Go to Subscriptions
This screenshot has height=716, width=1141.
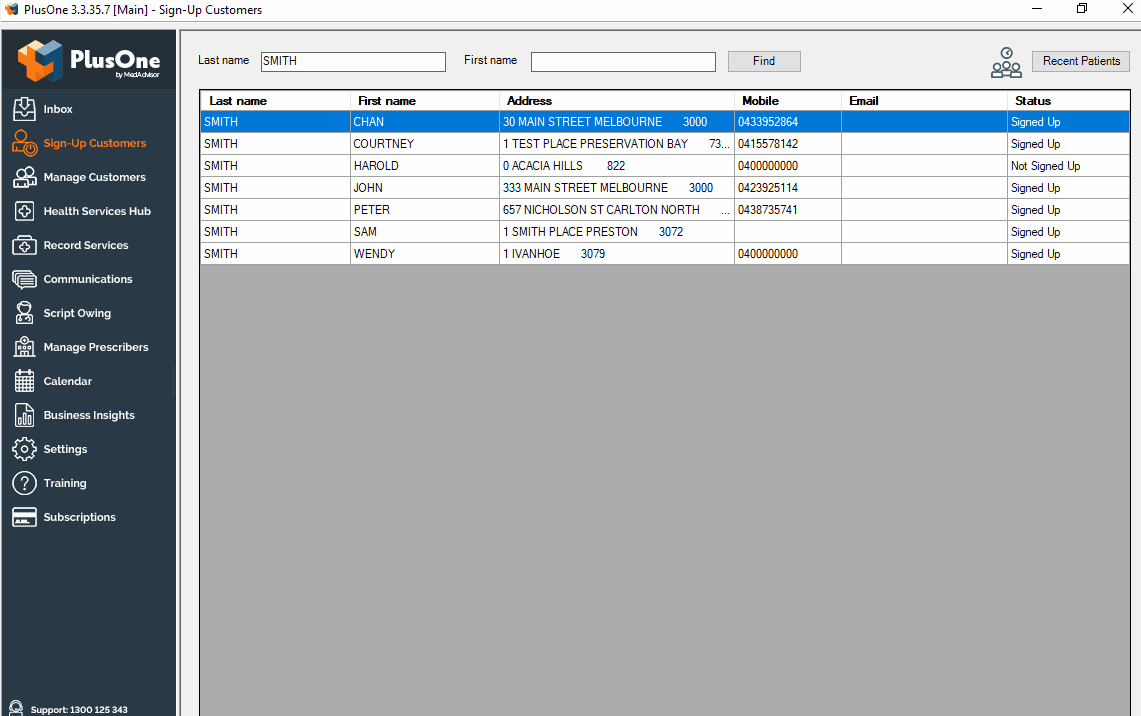[x=79, y=517]
